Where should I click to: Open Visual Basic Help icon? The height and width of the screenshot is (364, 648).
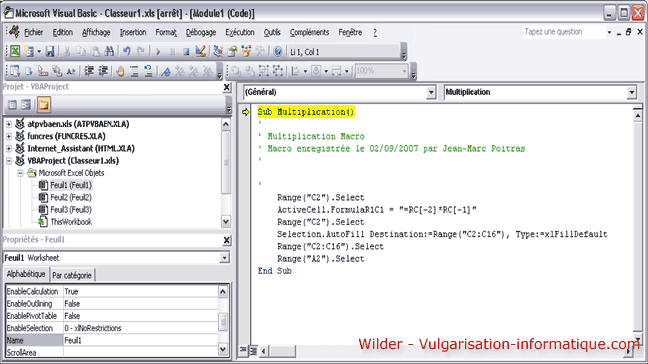(278, 51)
